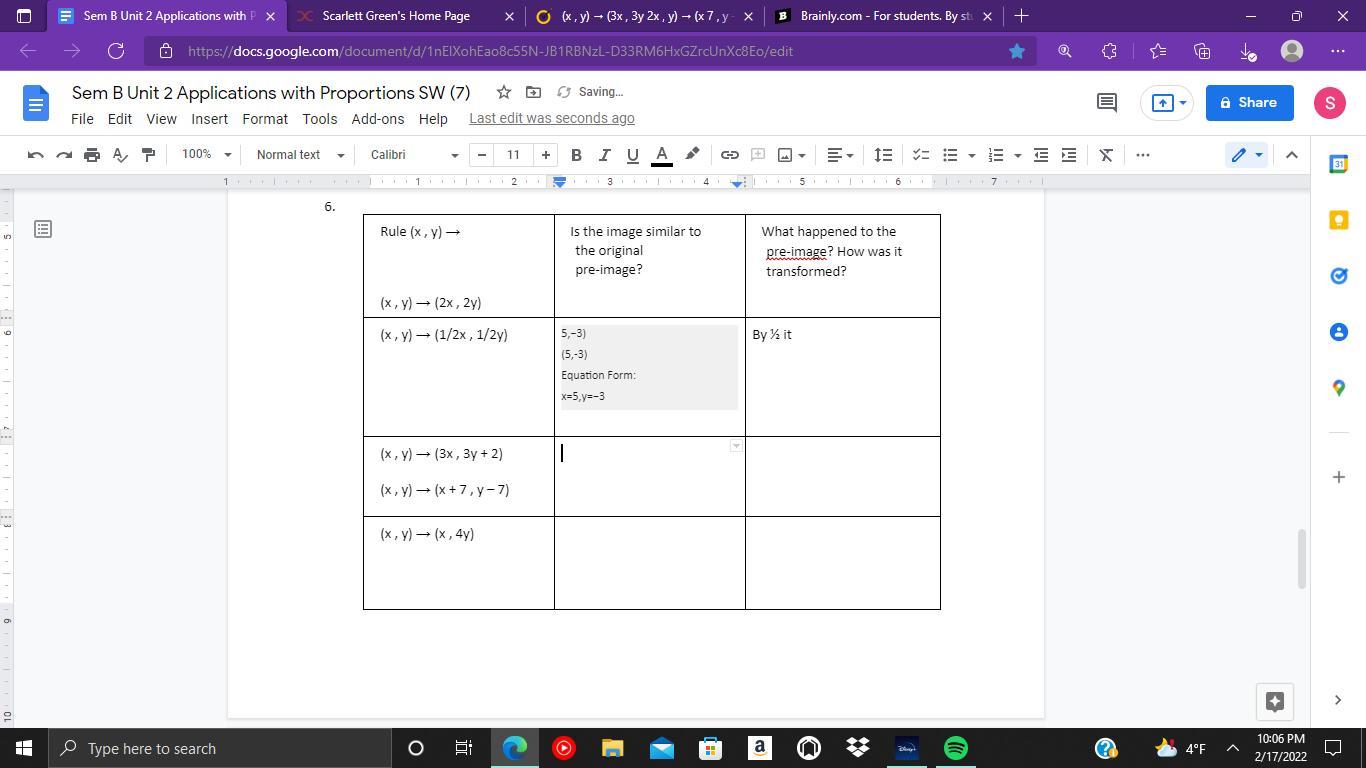Open Google Calendar in the side panel
Image resolution: width=1366 pixels, height=768 pixels.
(1339, 164)
